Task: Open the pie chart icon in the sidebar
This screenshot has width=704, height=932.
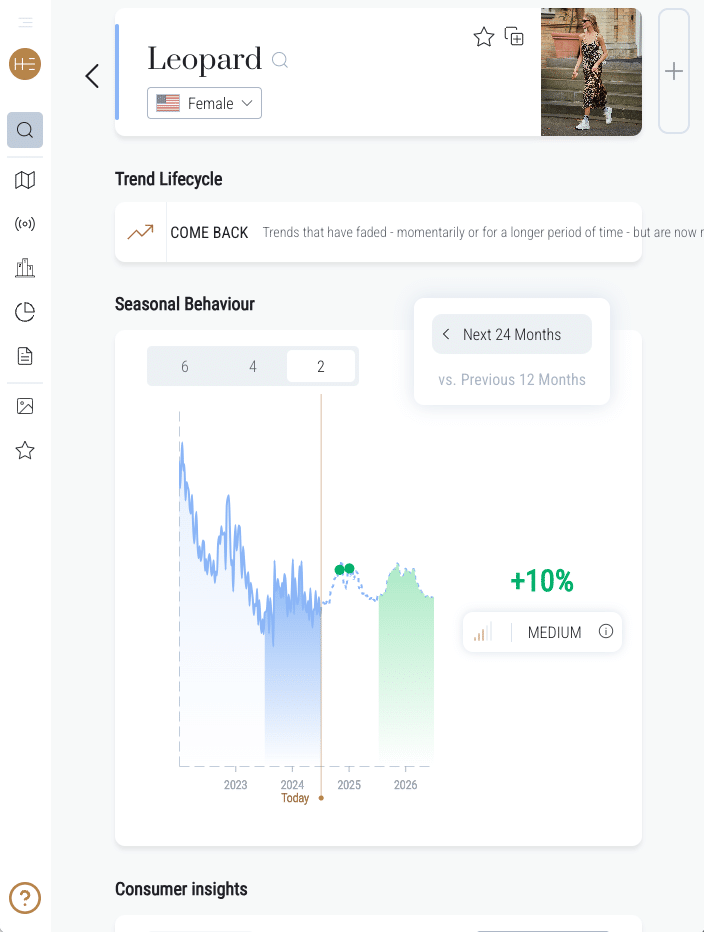Action: [25, 312]
